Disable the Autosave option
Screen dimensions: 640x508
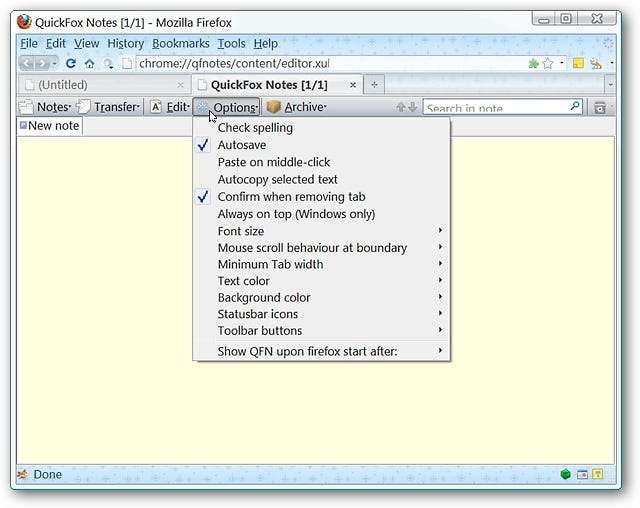[x=322, y=145]
